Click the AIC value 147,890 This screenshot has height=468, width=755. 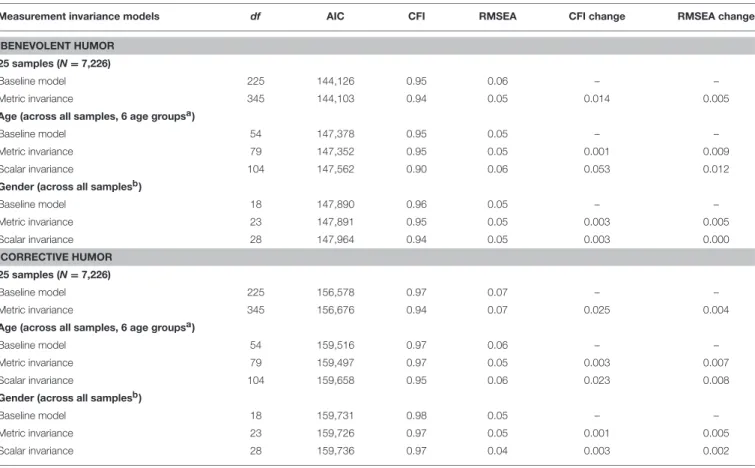(x=336, y=204)
